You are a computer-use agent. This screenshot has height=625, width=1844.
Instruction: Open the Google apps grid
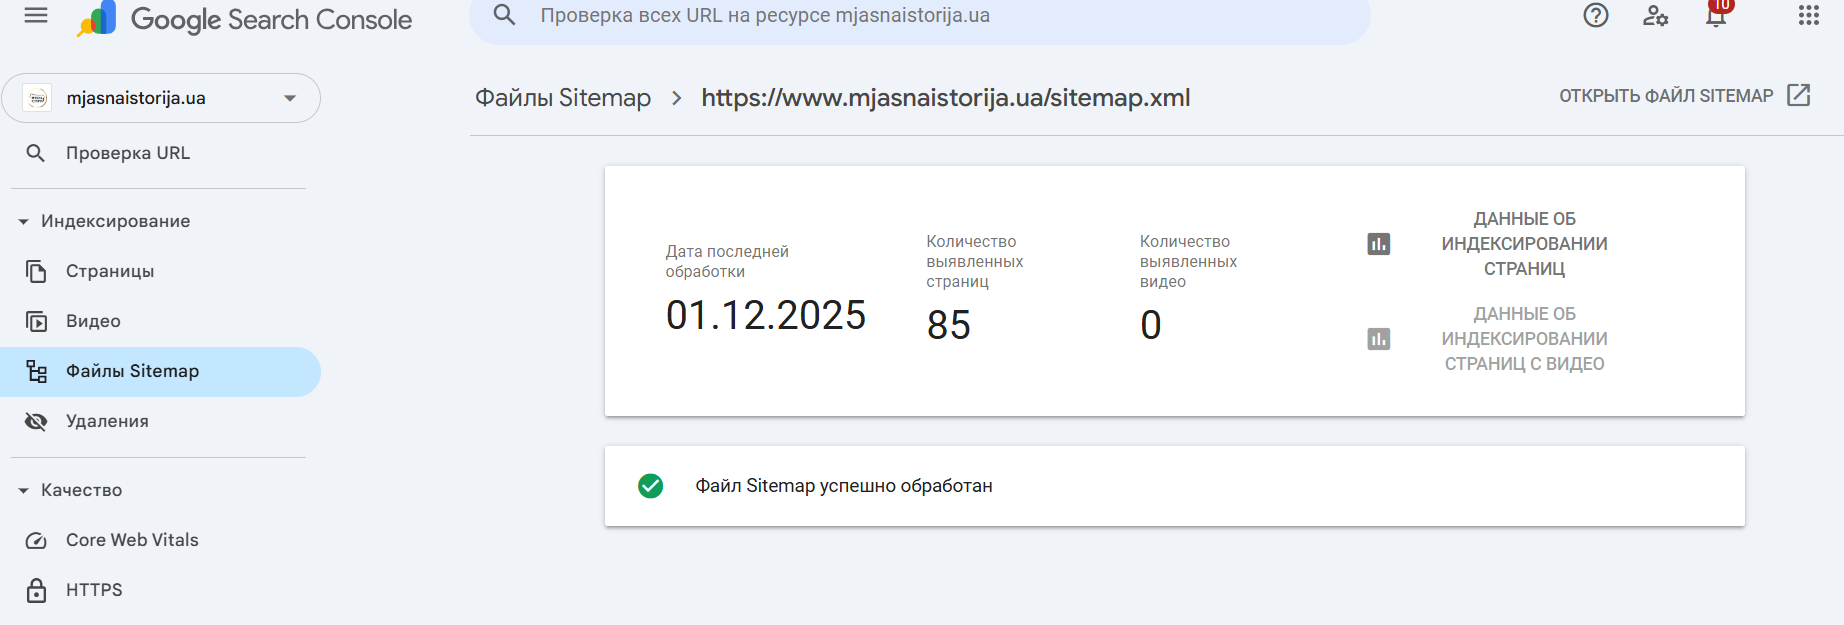click(1808, 15)
